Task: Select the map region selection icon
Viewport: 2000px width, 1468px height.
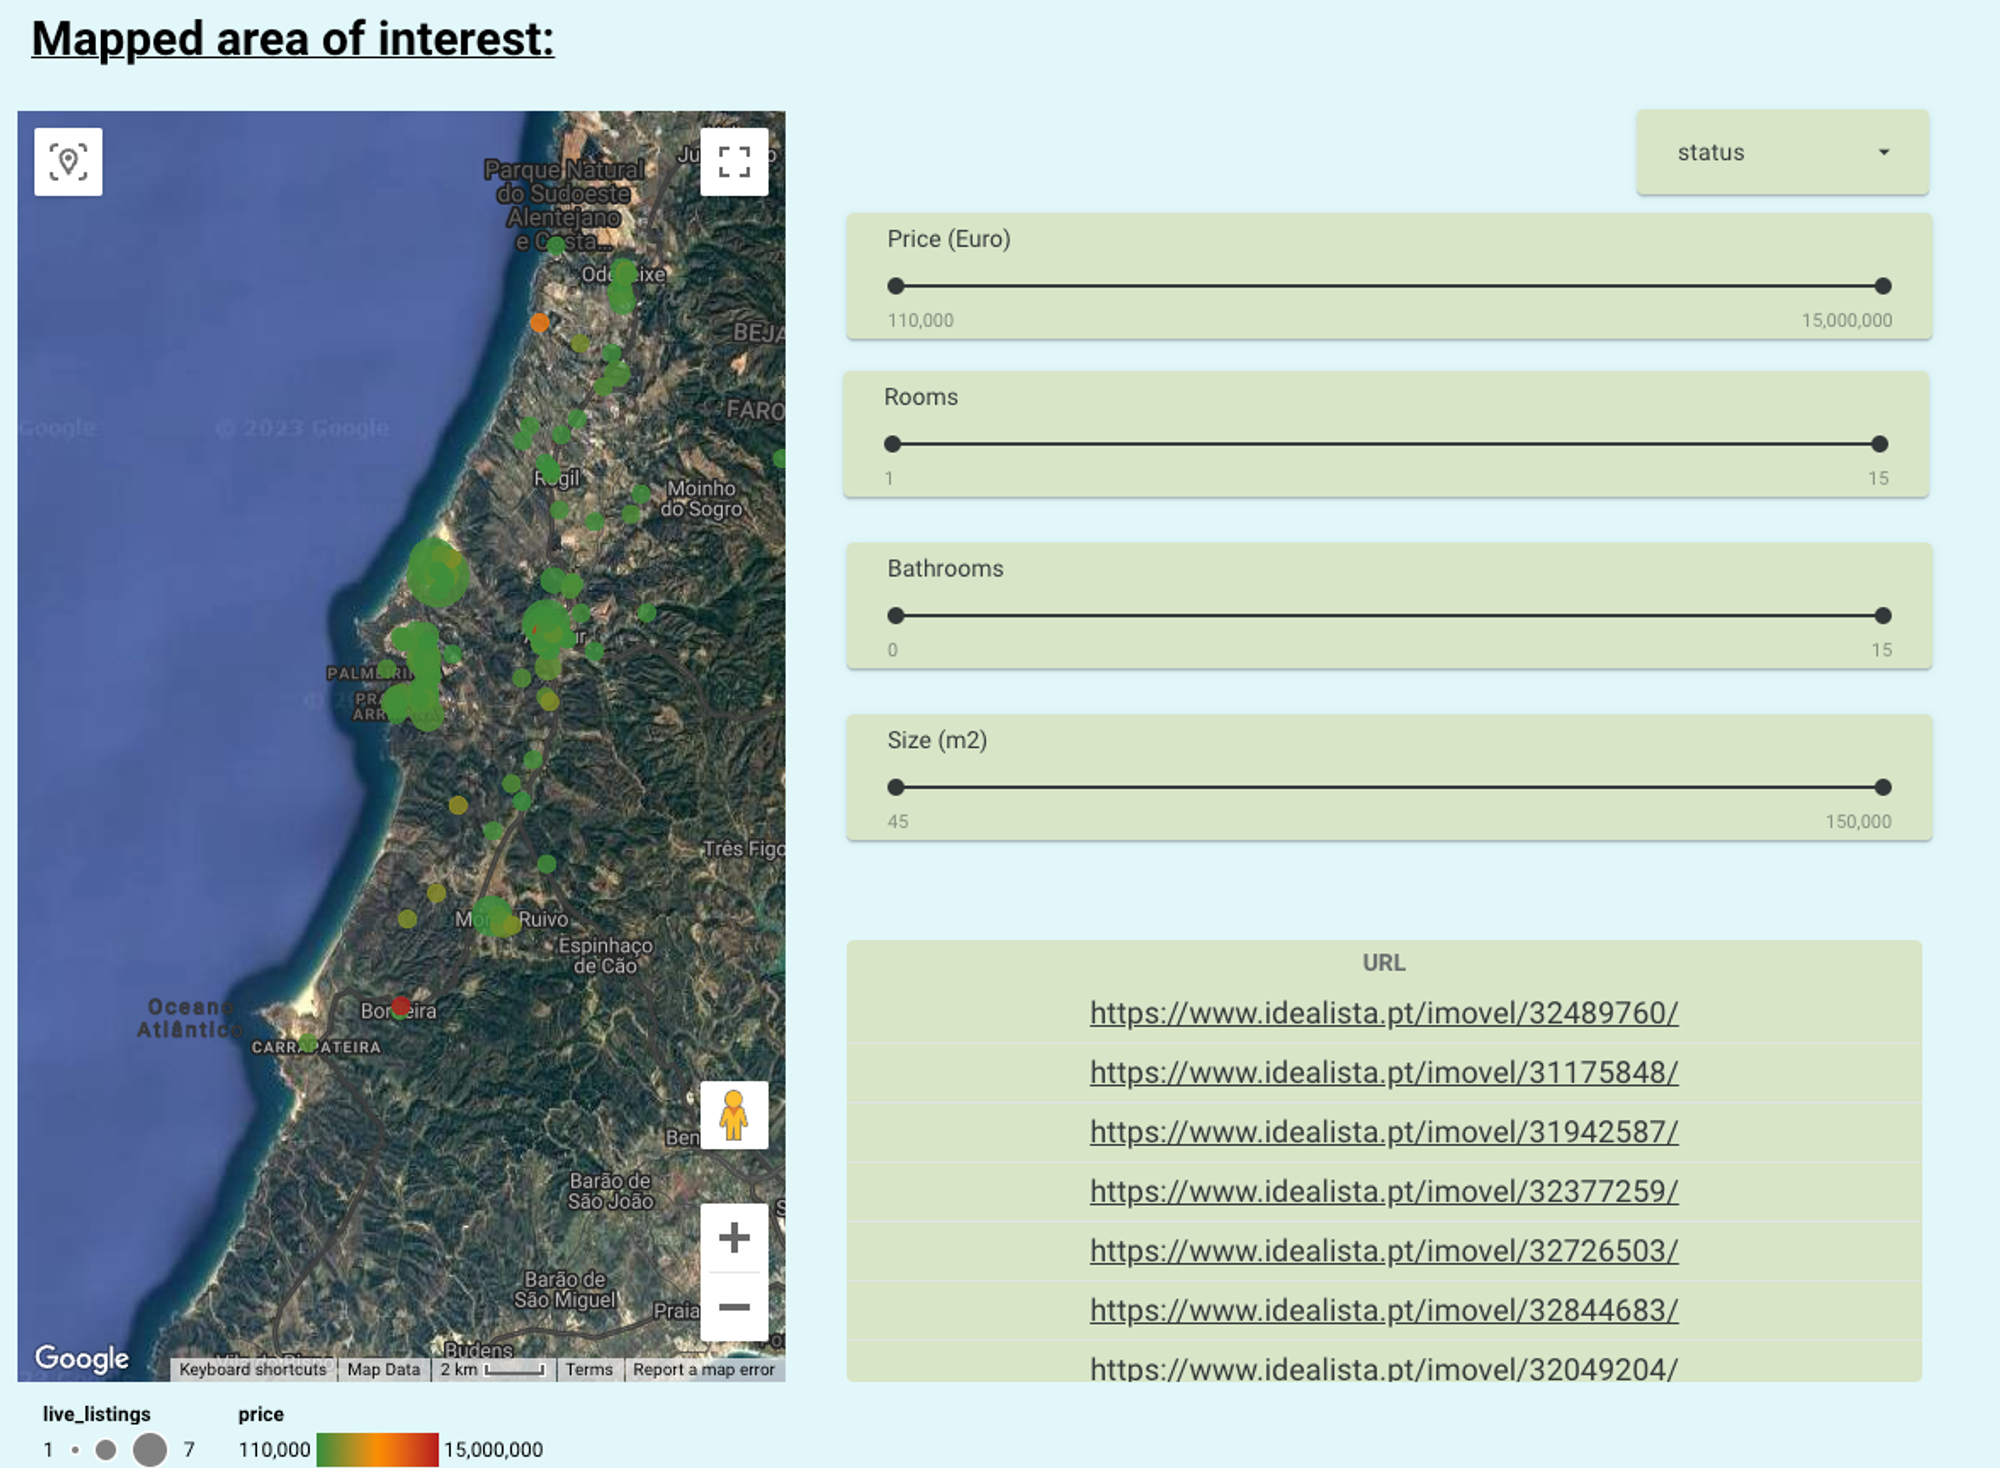Action: pos(66,160)
